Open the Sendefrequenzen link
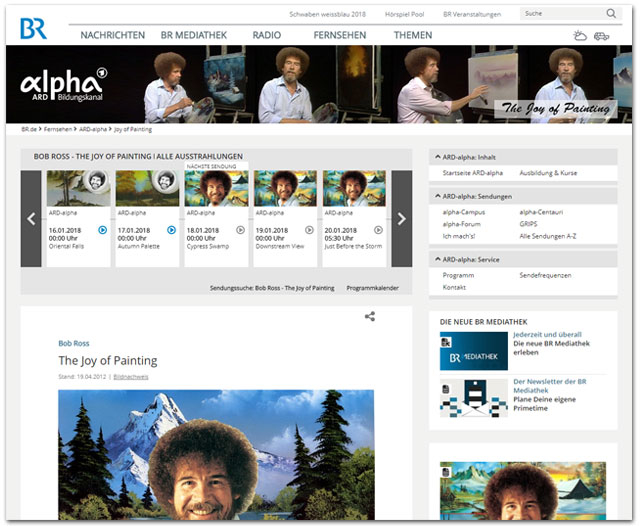The width and height of the screenshot is (640, 526). (545, 275)
